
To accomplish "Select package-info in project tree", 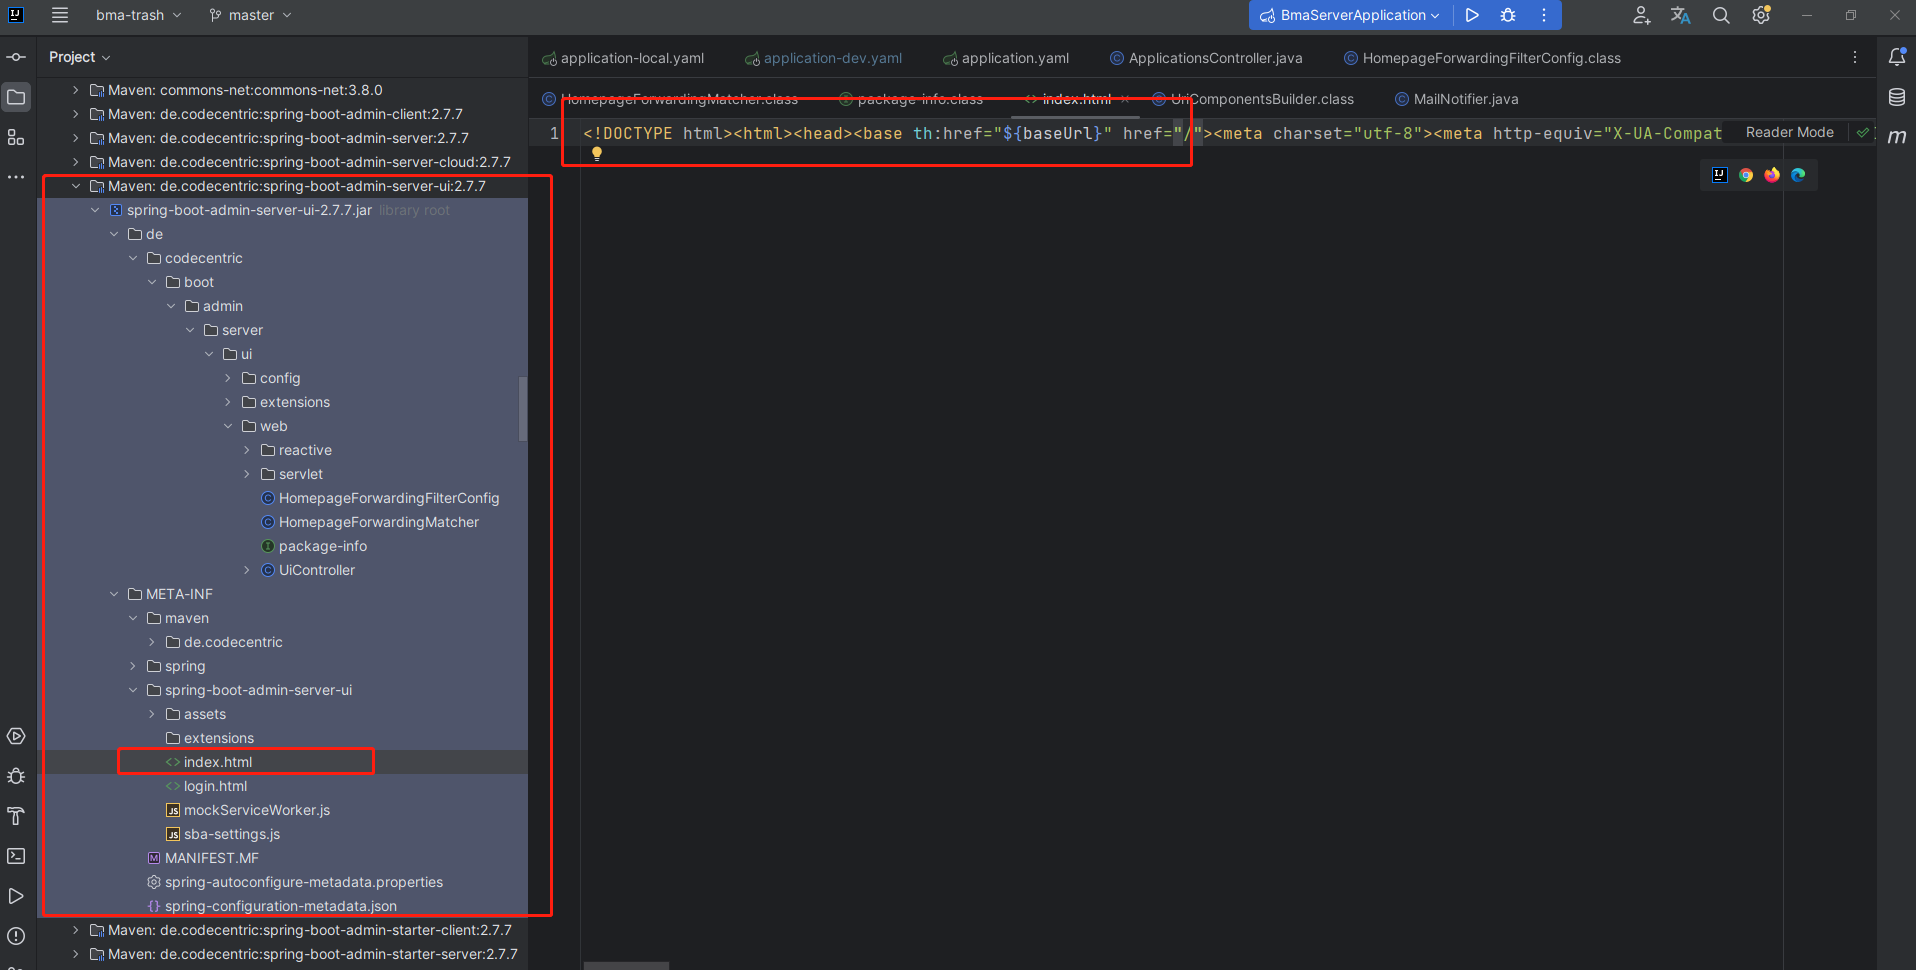I will pyautogui.click(x=322, y=546).
